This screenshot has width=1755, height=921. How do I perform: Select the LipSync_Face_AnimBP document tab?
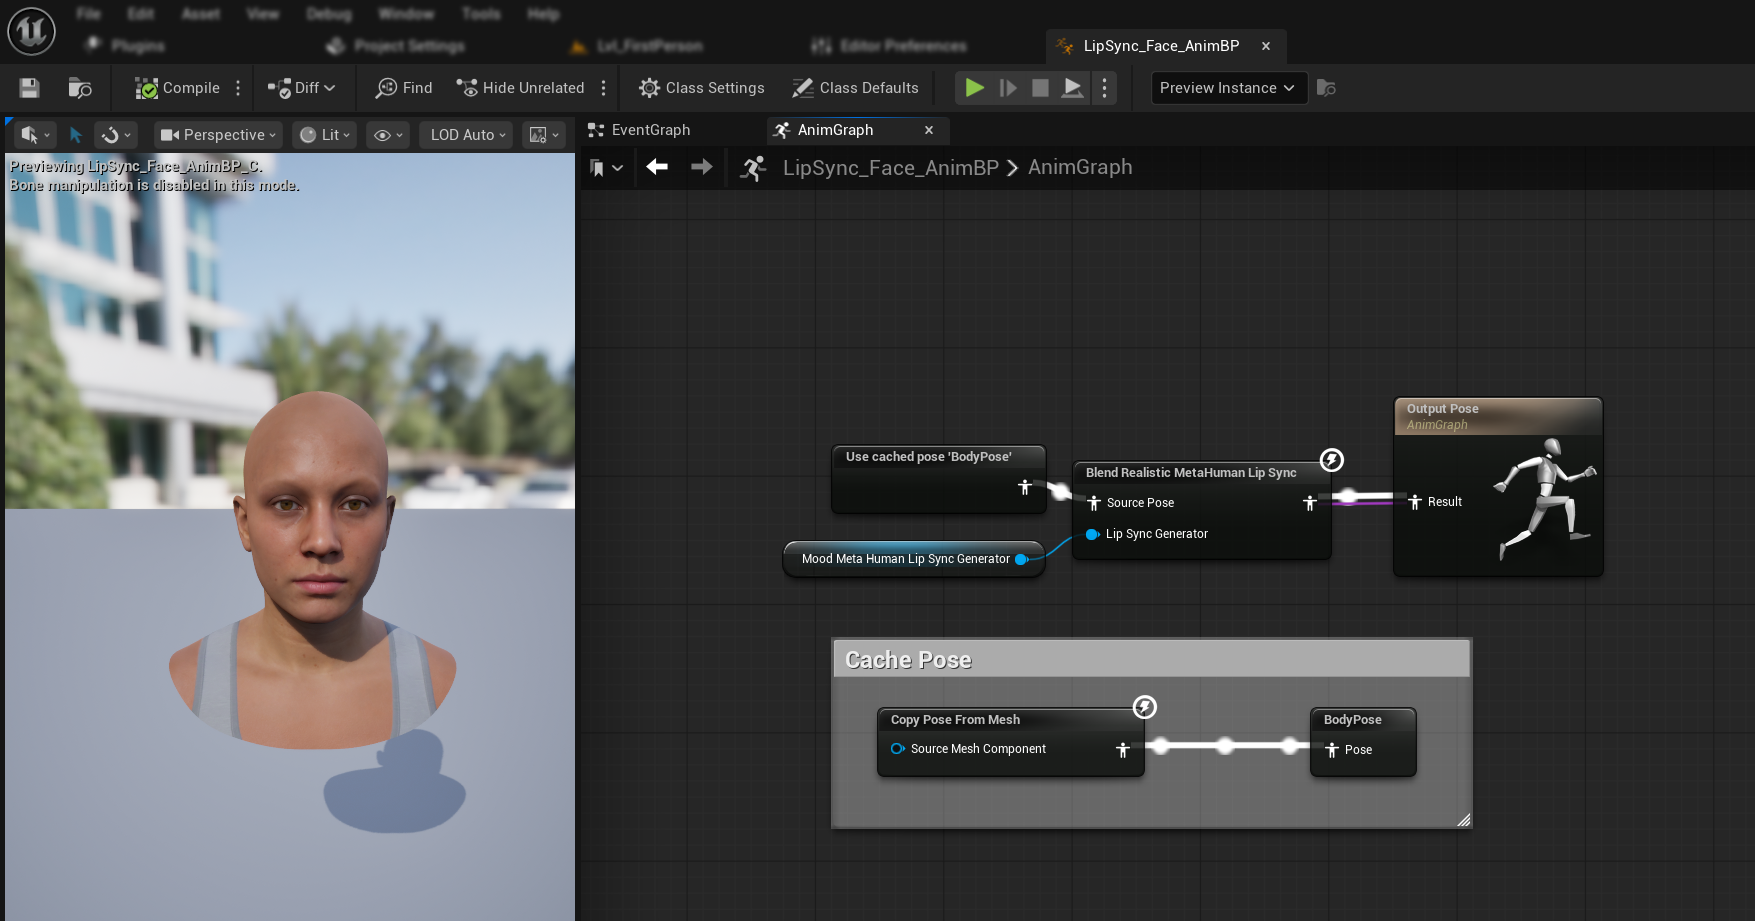pyautogui.click(x=1160, y=46)
